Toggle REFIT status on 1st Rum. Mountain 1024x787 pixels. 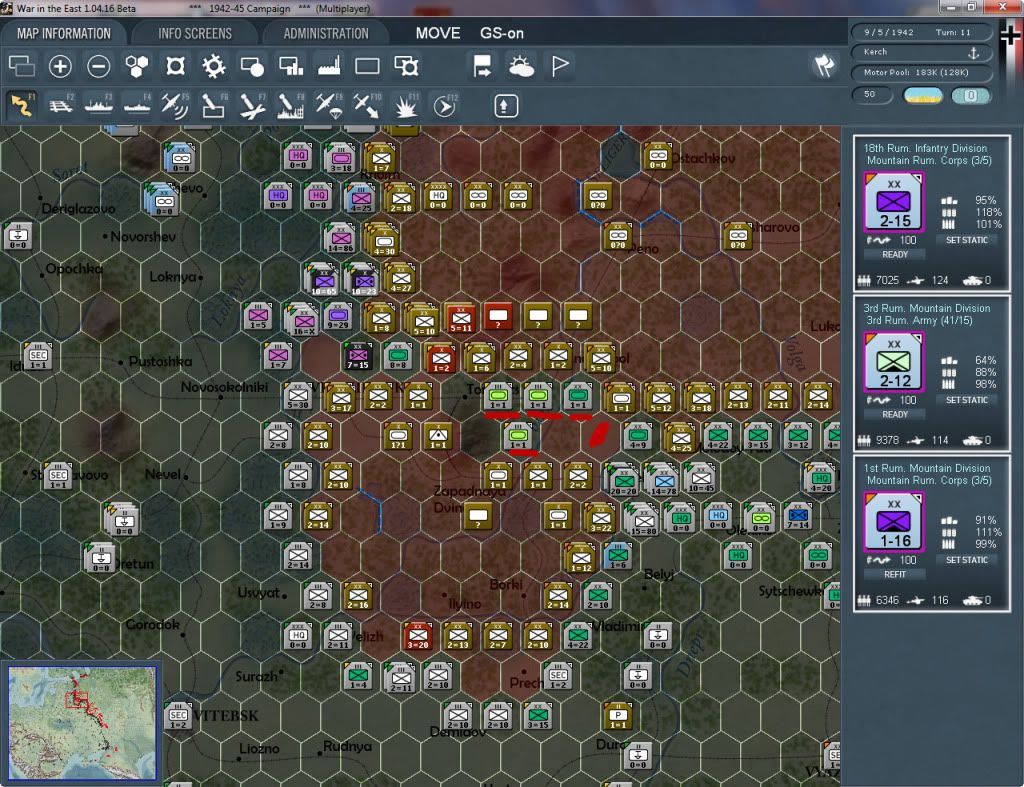pyautogui.click(x=895, y=575)
